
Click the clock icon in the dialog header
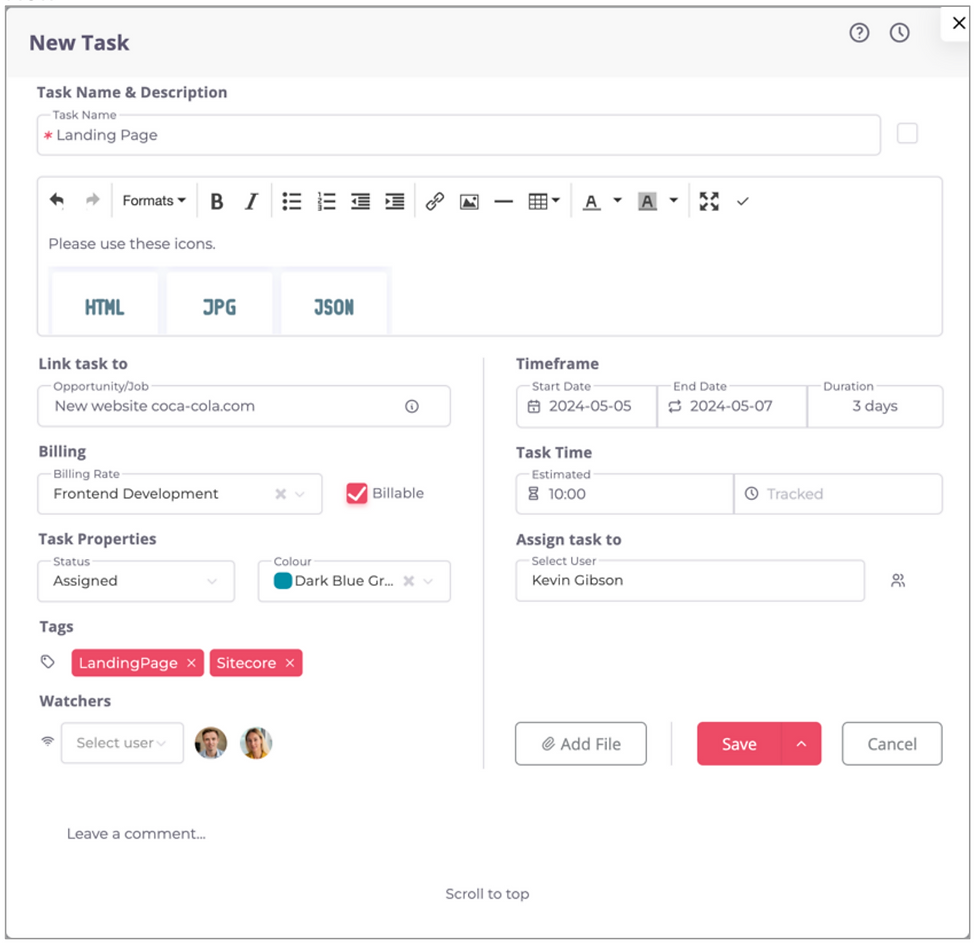[x=898, y=33]
